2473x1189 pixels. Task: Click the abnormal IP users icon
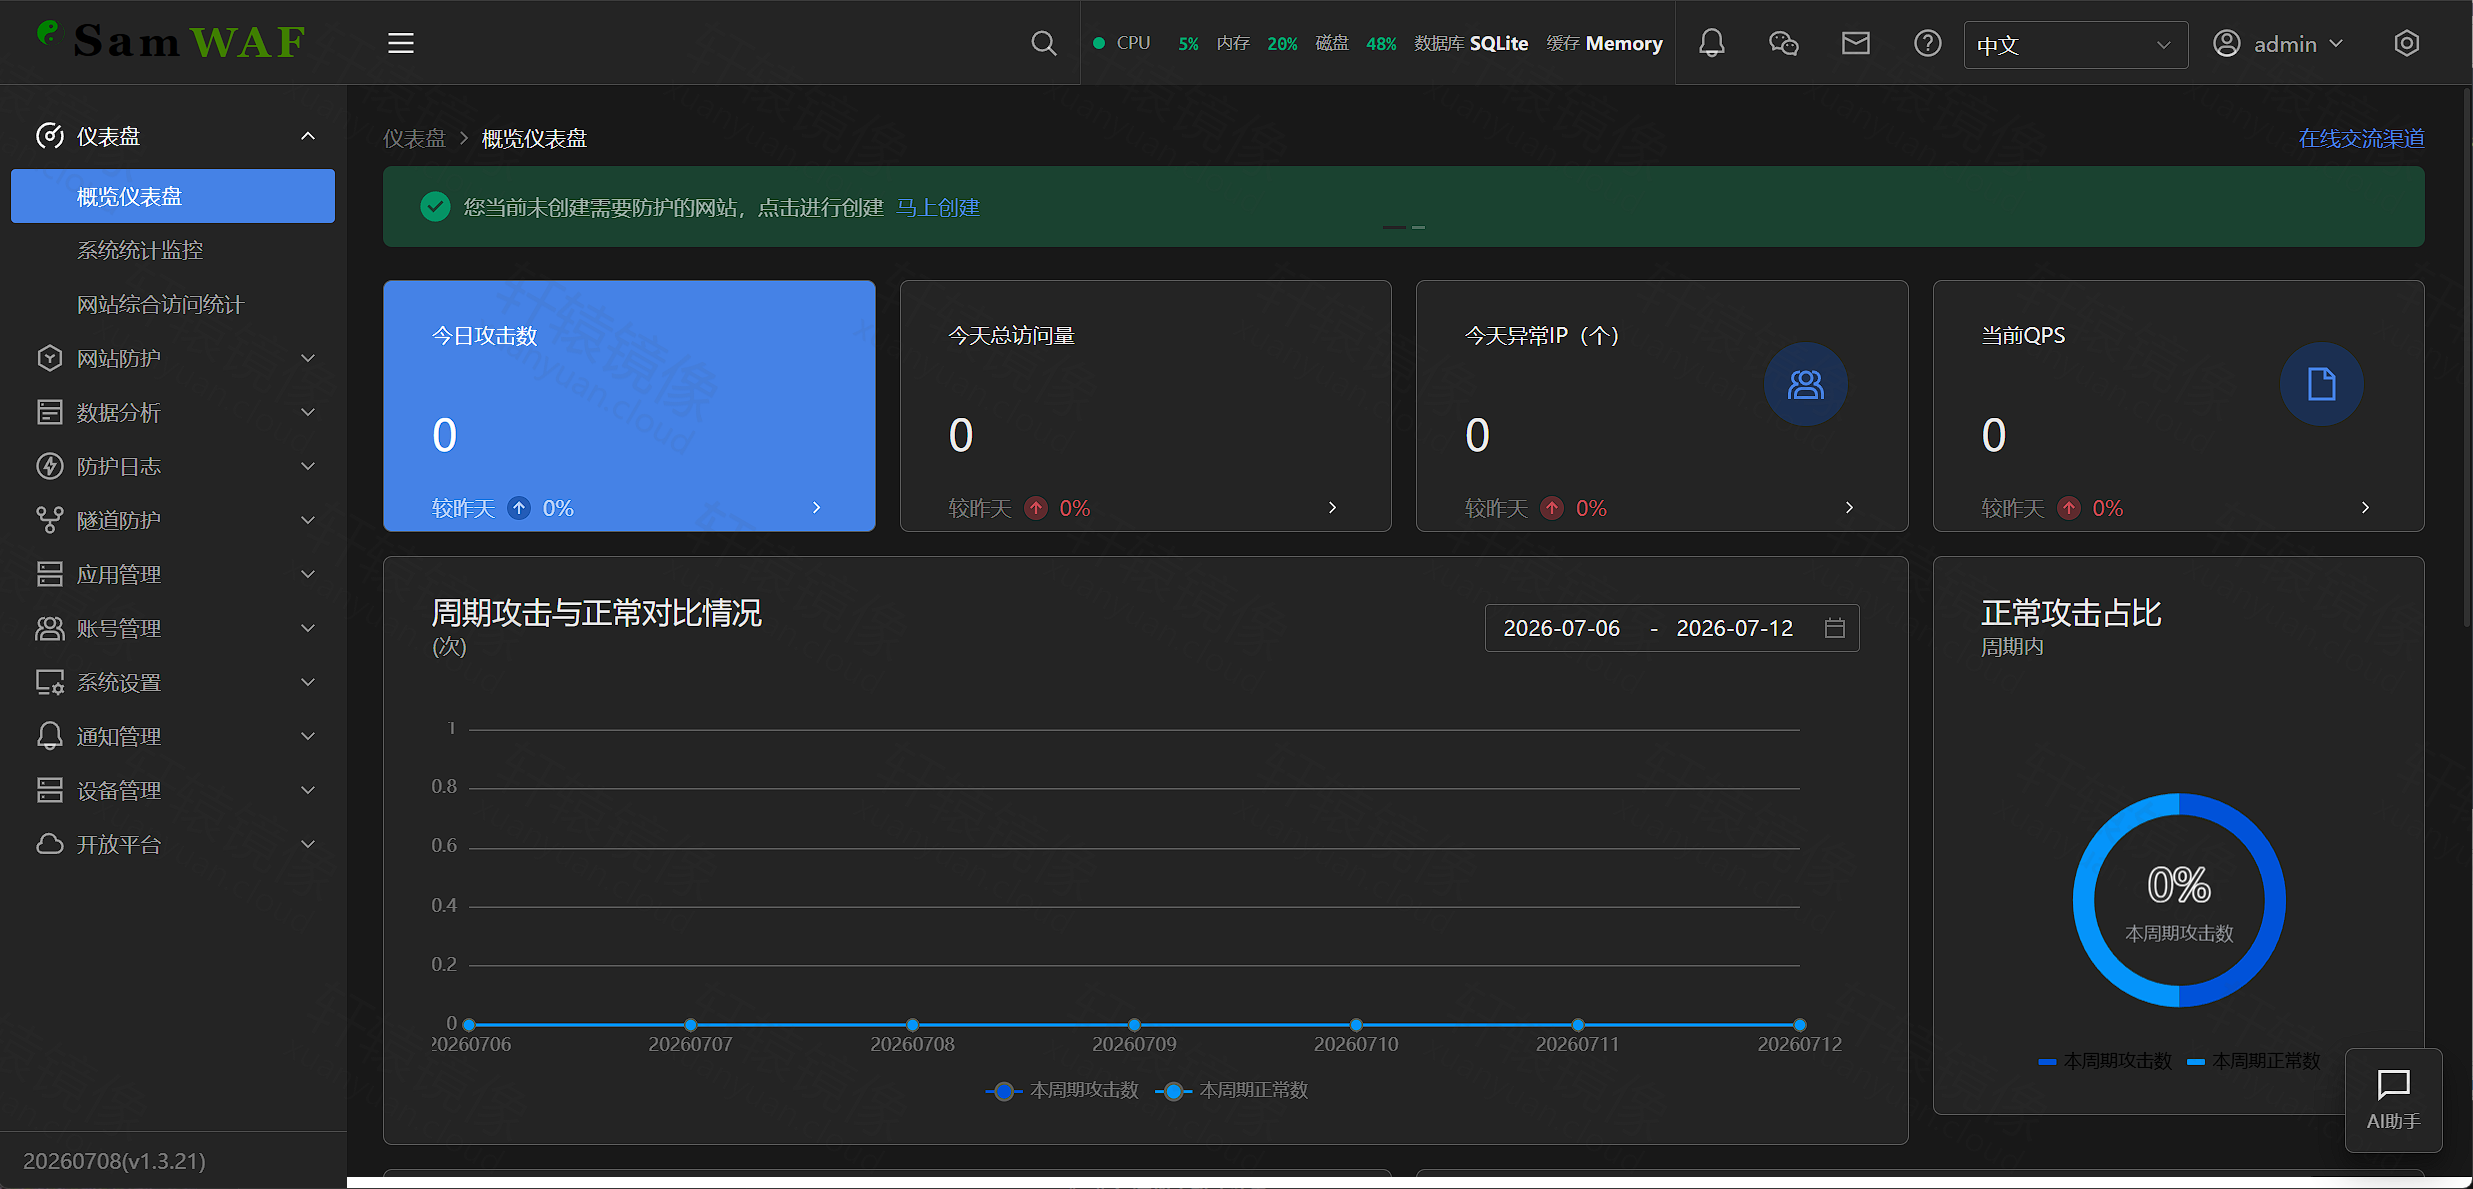[1806, 384]
